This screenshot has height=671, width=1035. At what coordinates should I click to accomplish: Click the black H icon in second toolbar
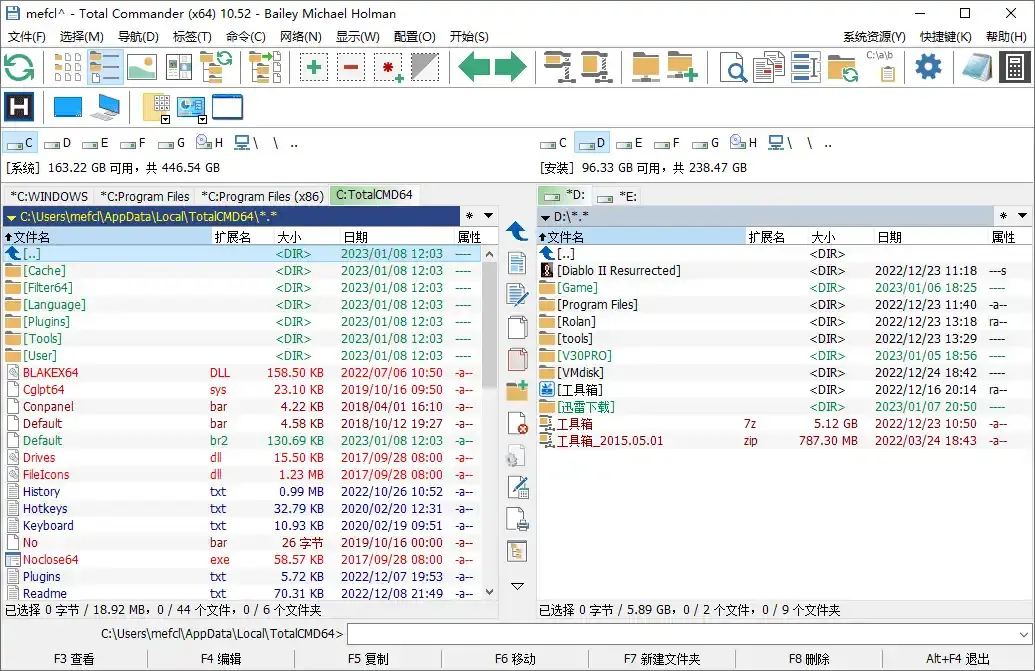[x=19, y=107]
